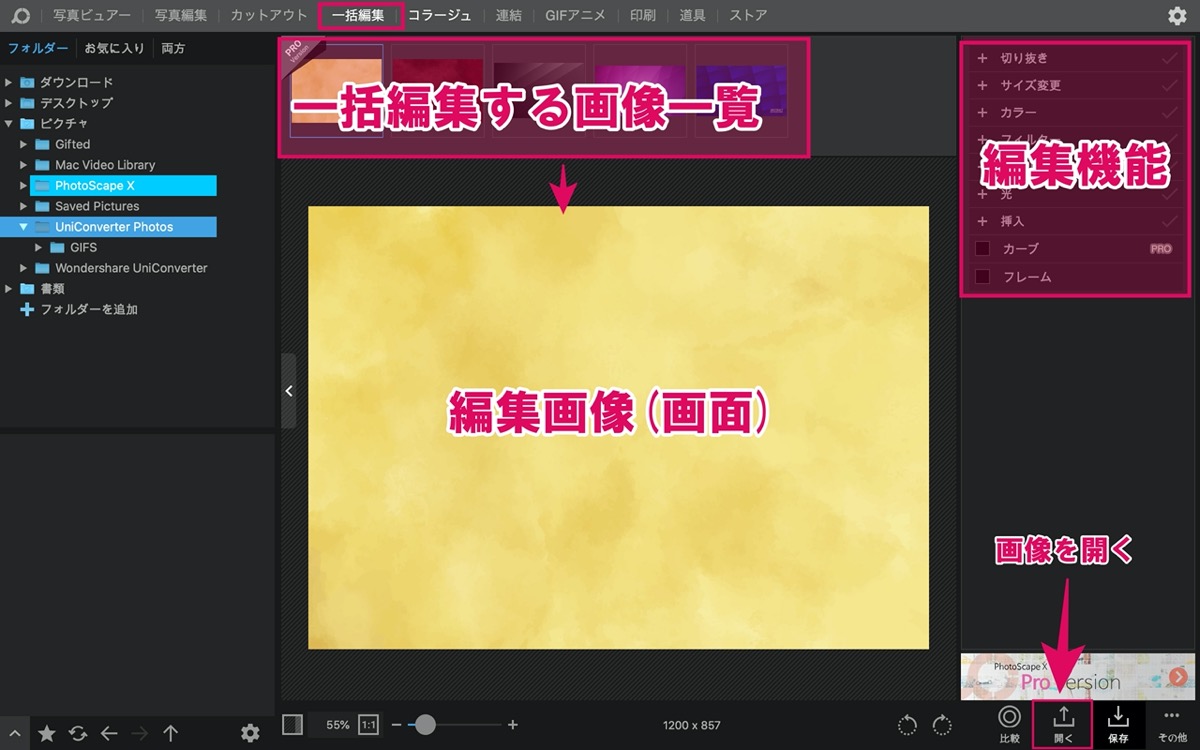Switch to the コラージュ tab
This screenshot has height=750, width=1200.
pos(439,15)
